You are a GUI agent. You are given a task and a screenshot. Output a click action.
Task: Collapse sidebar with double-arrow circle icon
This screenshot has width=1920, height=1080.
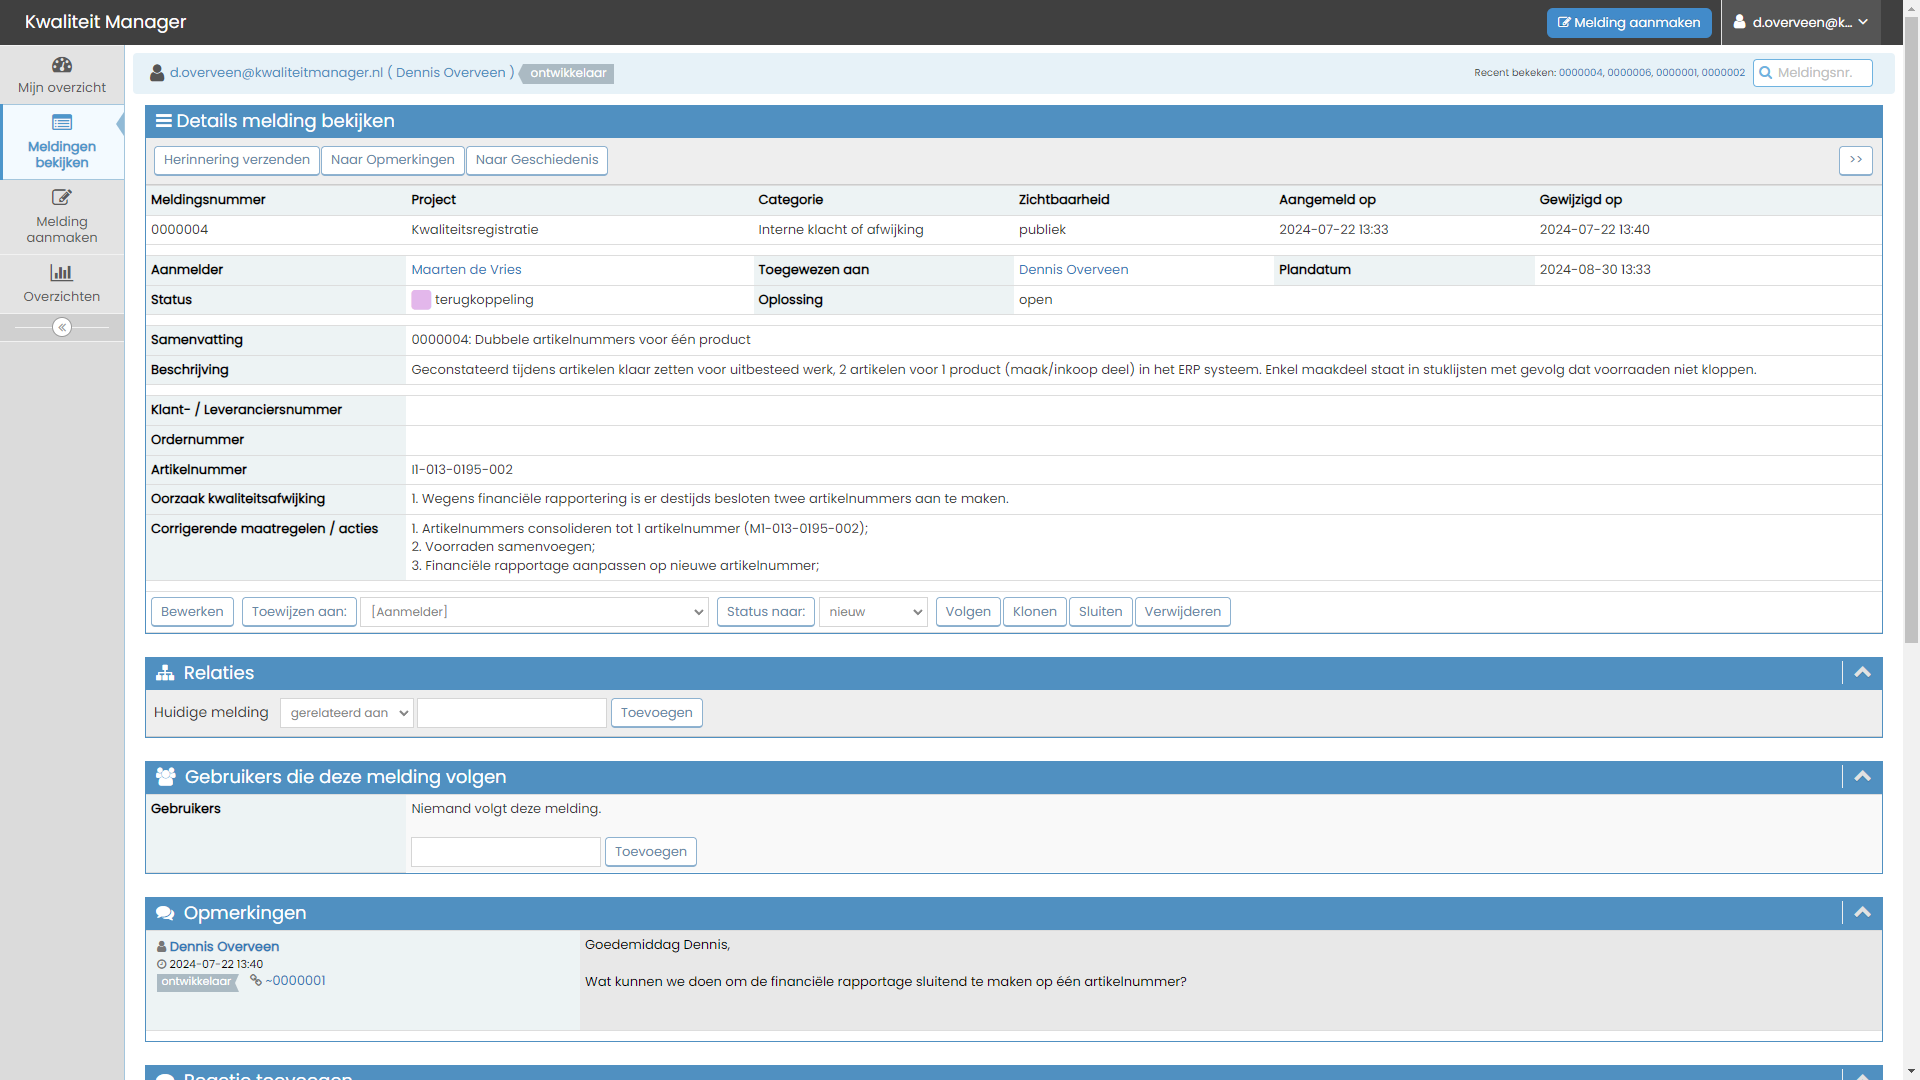pyautogui.click(x=62, y=328)
